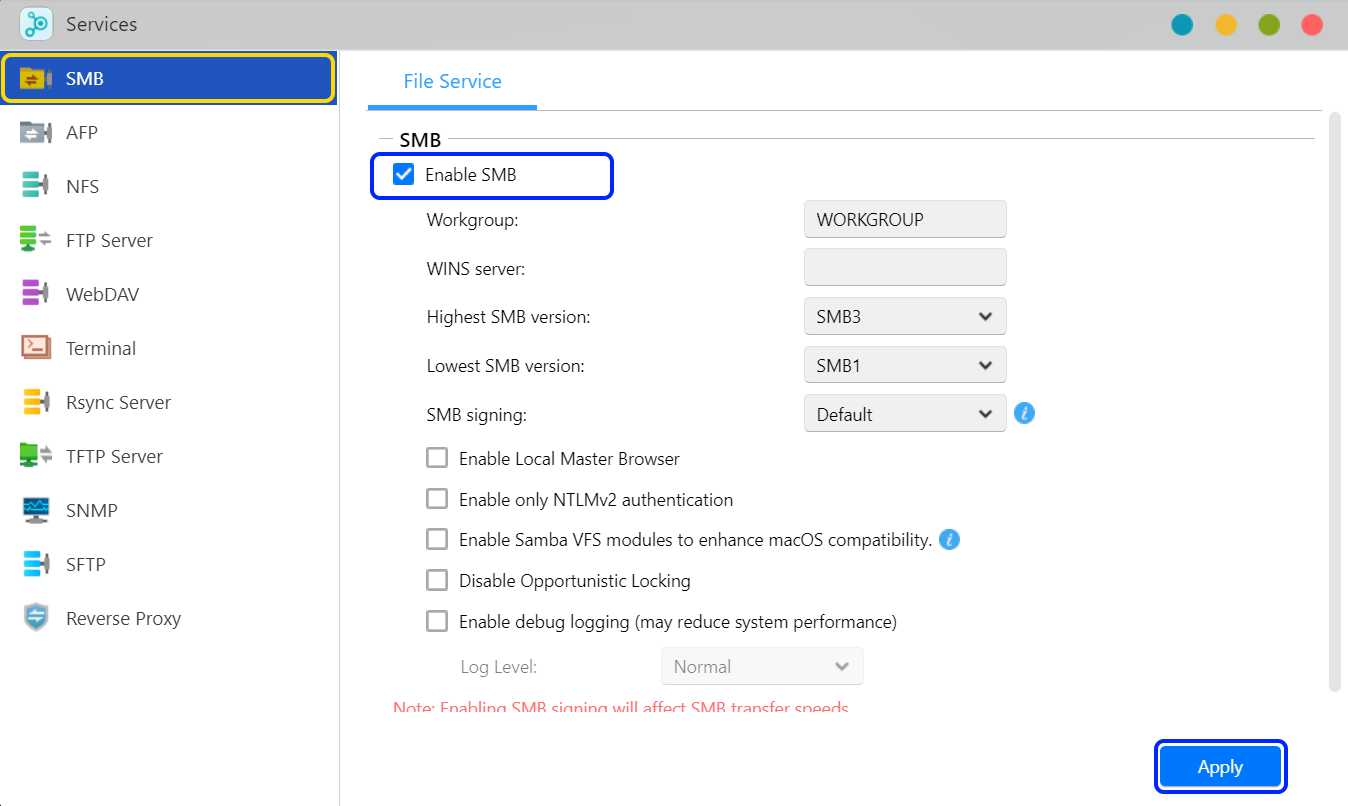The height and width of the screenshot is (806, 1348).
Task: Open Samba VFS modules info icon
Action: point(950,540)
